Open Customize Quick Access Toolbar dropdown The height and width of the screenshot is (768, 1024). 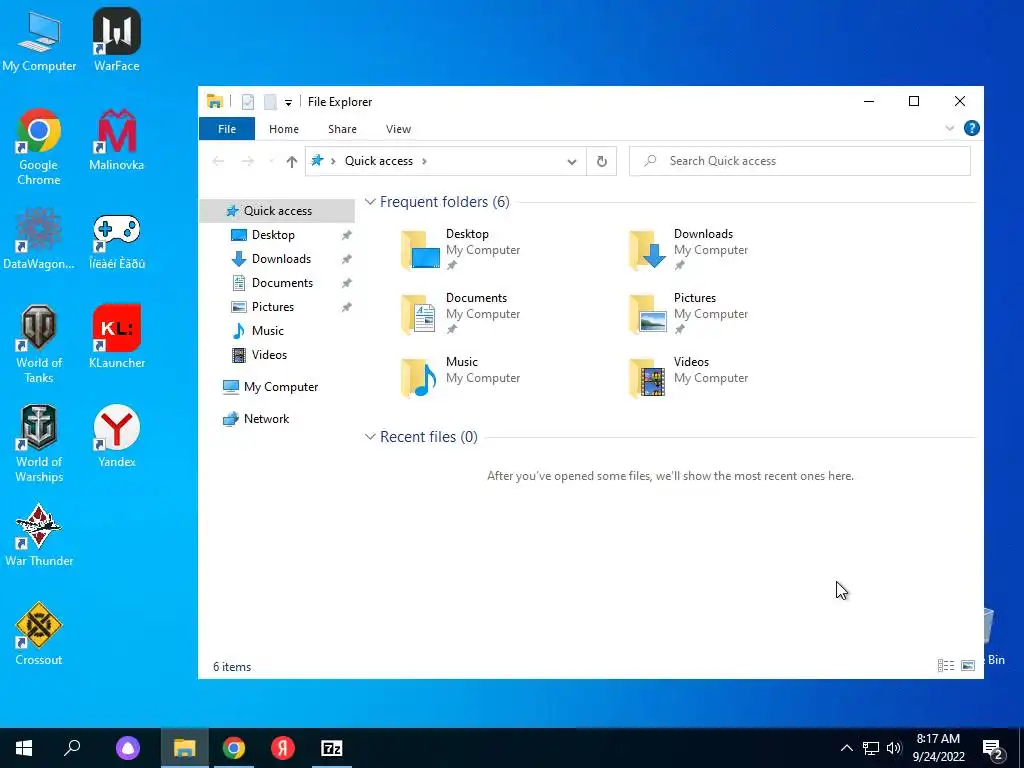[x=288, y=103]
